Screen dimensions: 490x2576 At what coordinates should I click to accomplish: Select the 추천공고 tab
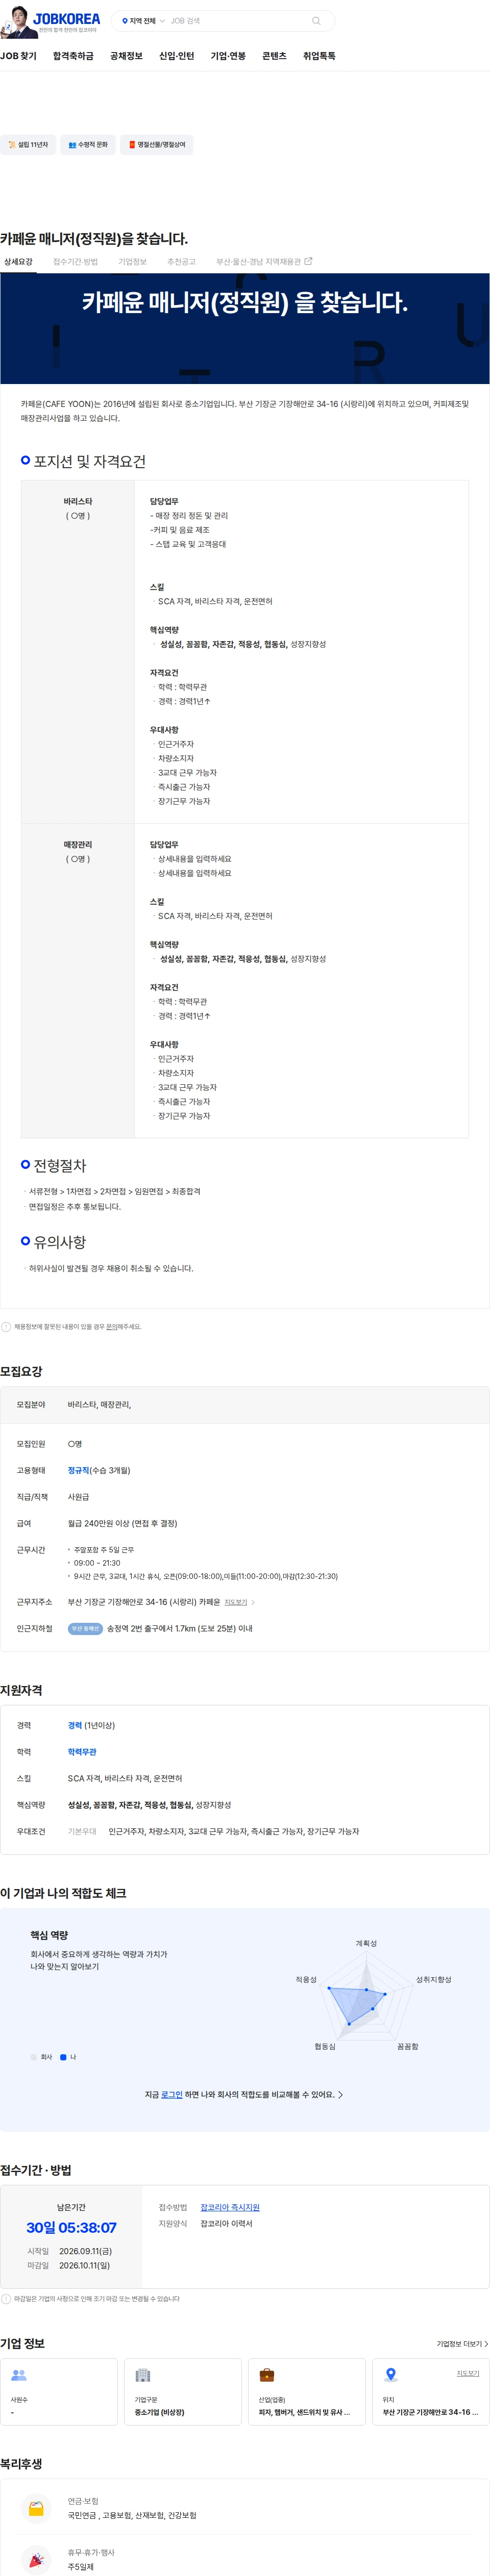pos(181,262)
